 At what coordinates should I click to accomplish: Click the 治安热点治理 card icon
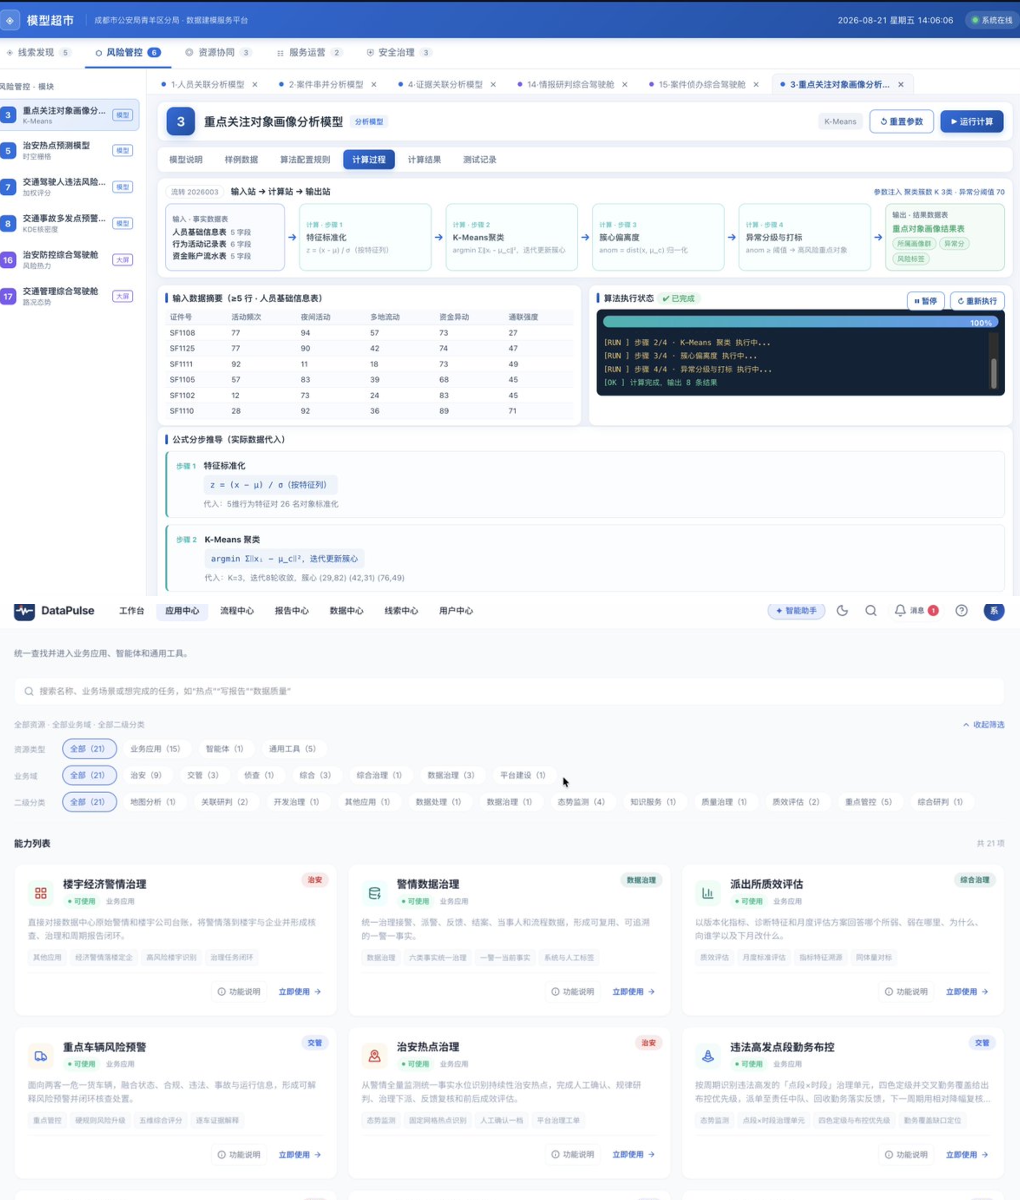pos(374,1055)
